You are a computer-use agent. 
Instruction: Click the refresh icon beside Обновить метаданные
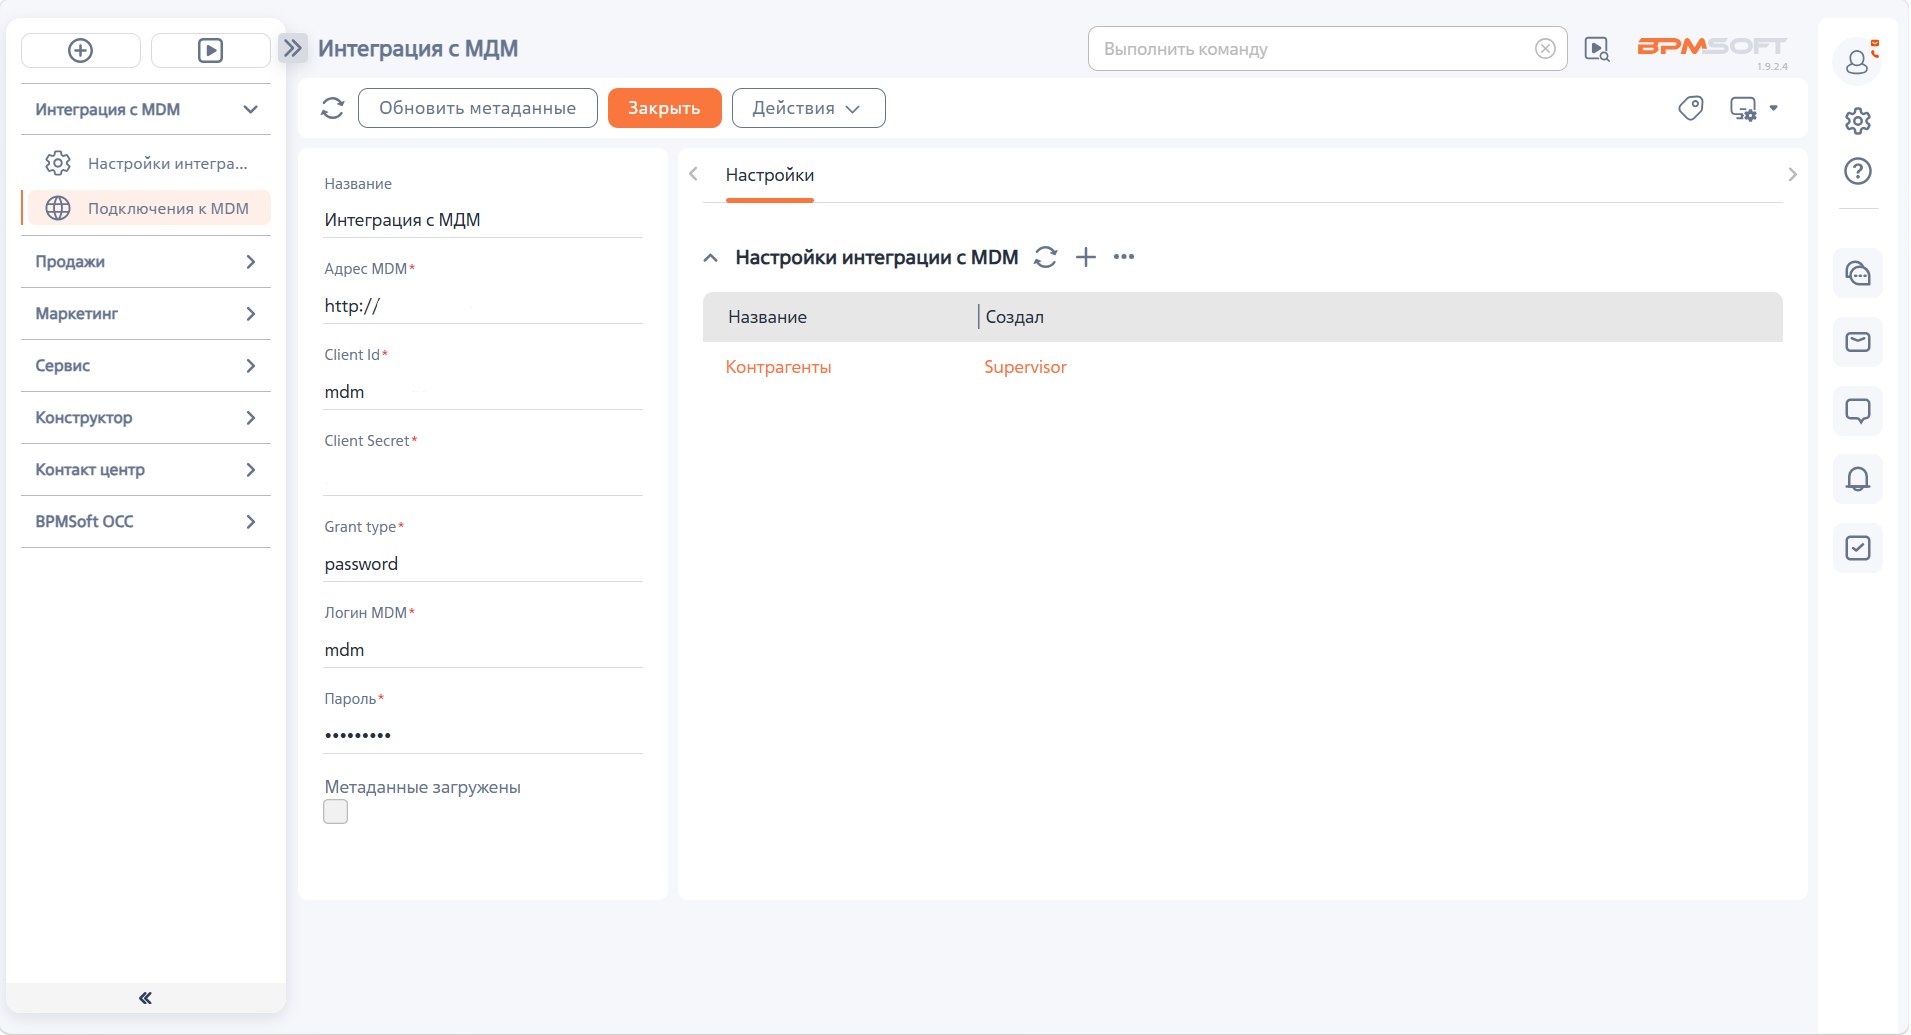click(x=332, y=108)
